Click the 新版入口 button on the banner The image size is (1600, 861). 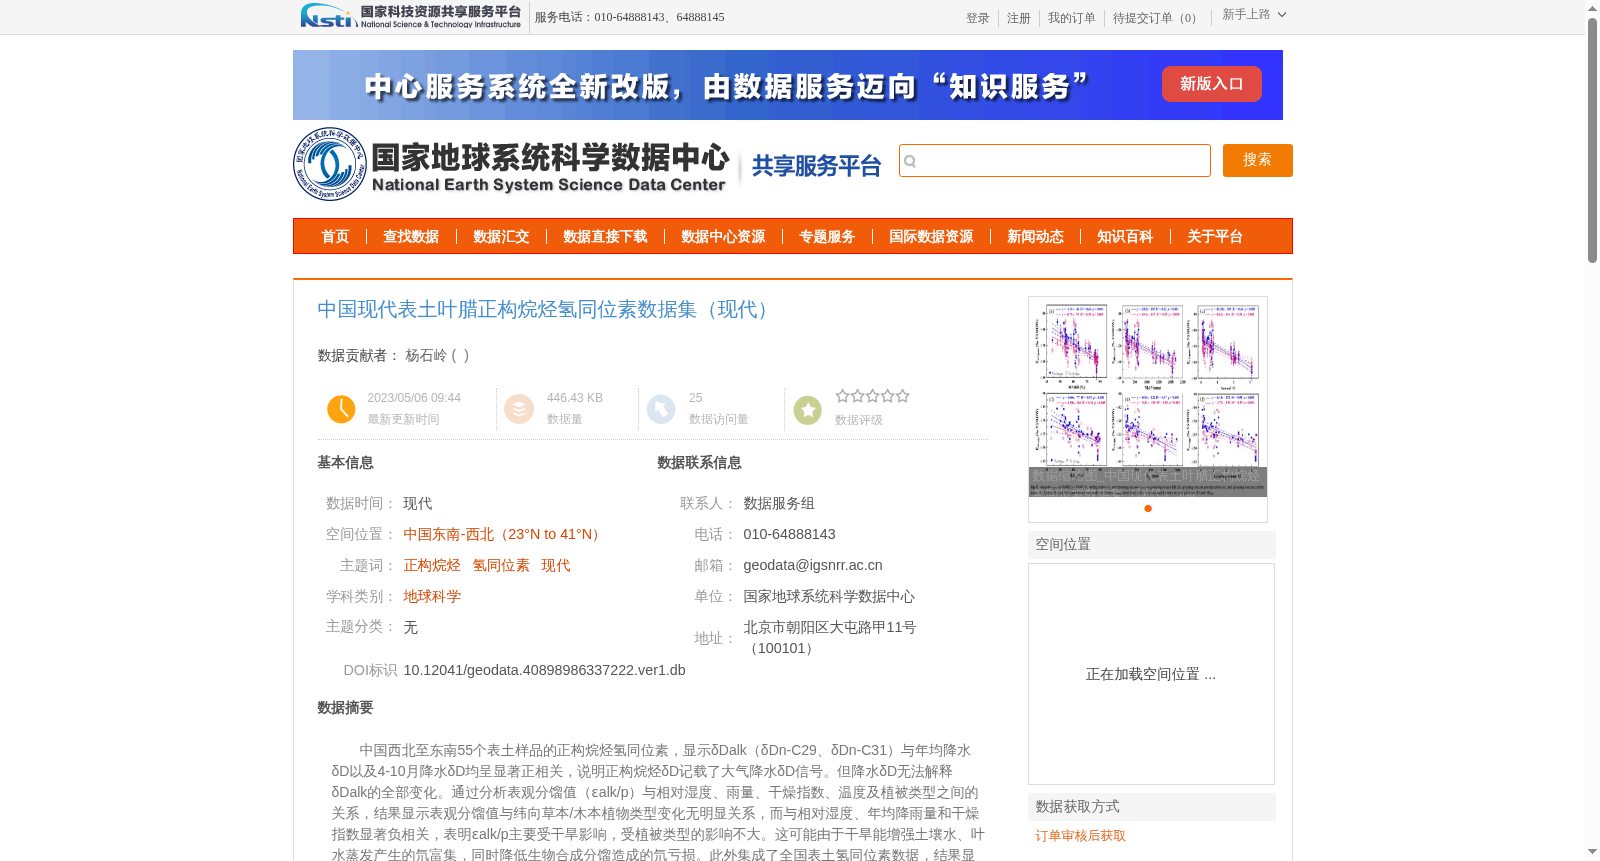[x=1211, y=84]
